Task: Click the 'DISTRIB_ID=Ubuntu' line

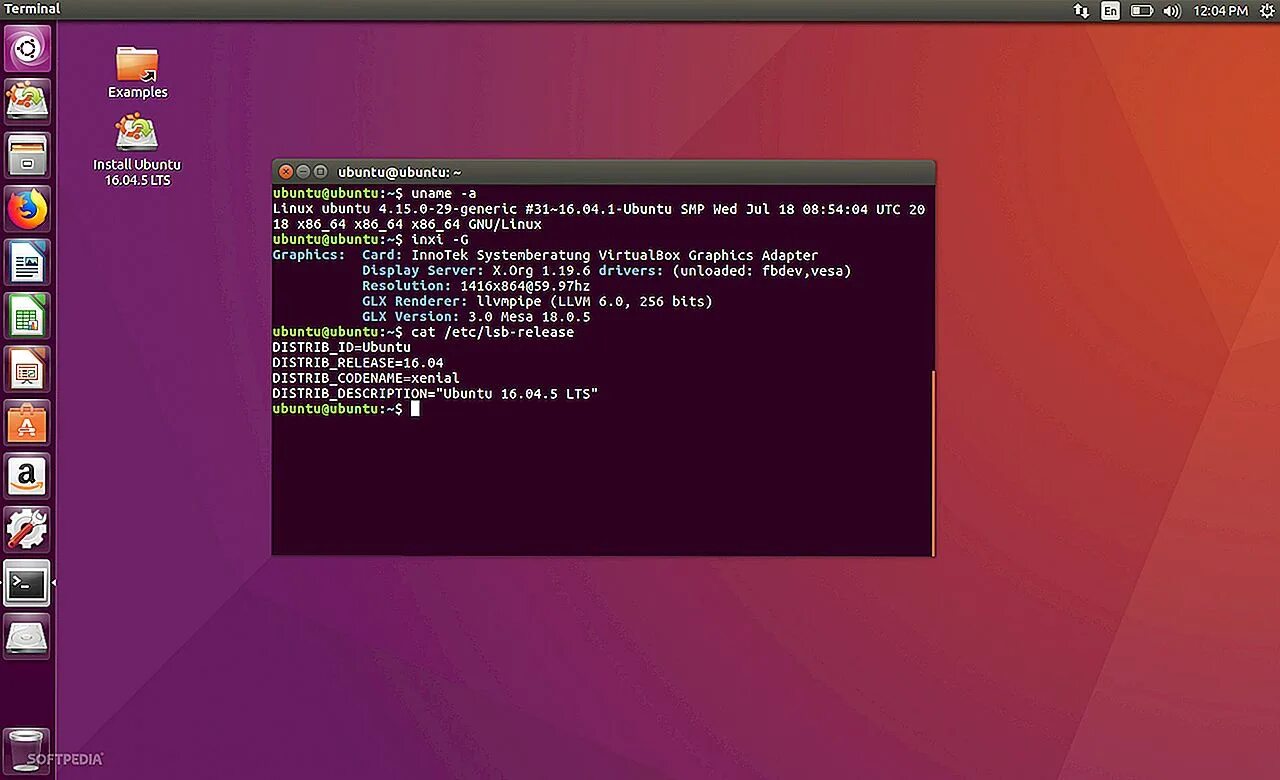Action: point(341,347)
